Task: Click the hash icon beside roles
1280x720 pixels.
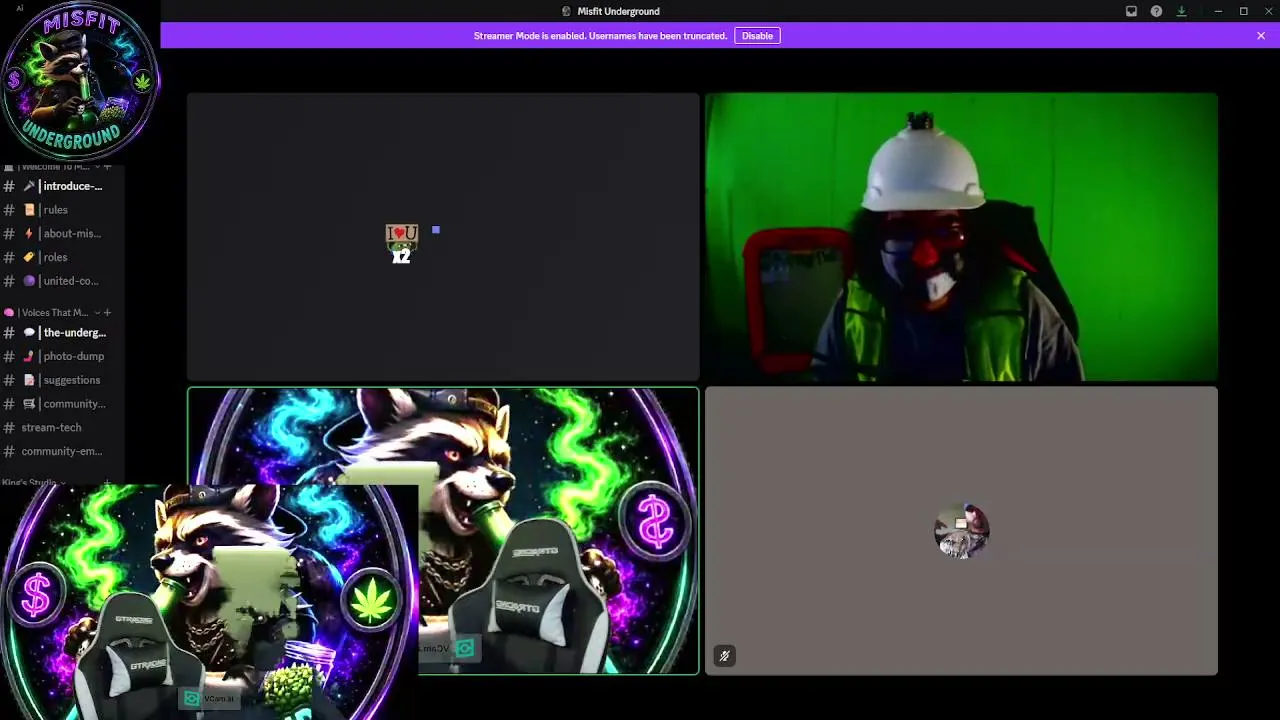Action: pyautogui.click(x=9, y=257)
